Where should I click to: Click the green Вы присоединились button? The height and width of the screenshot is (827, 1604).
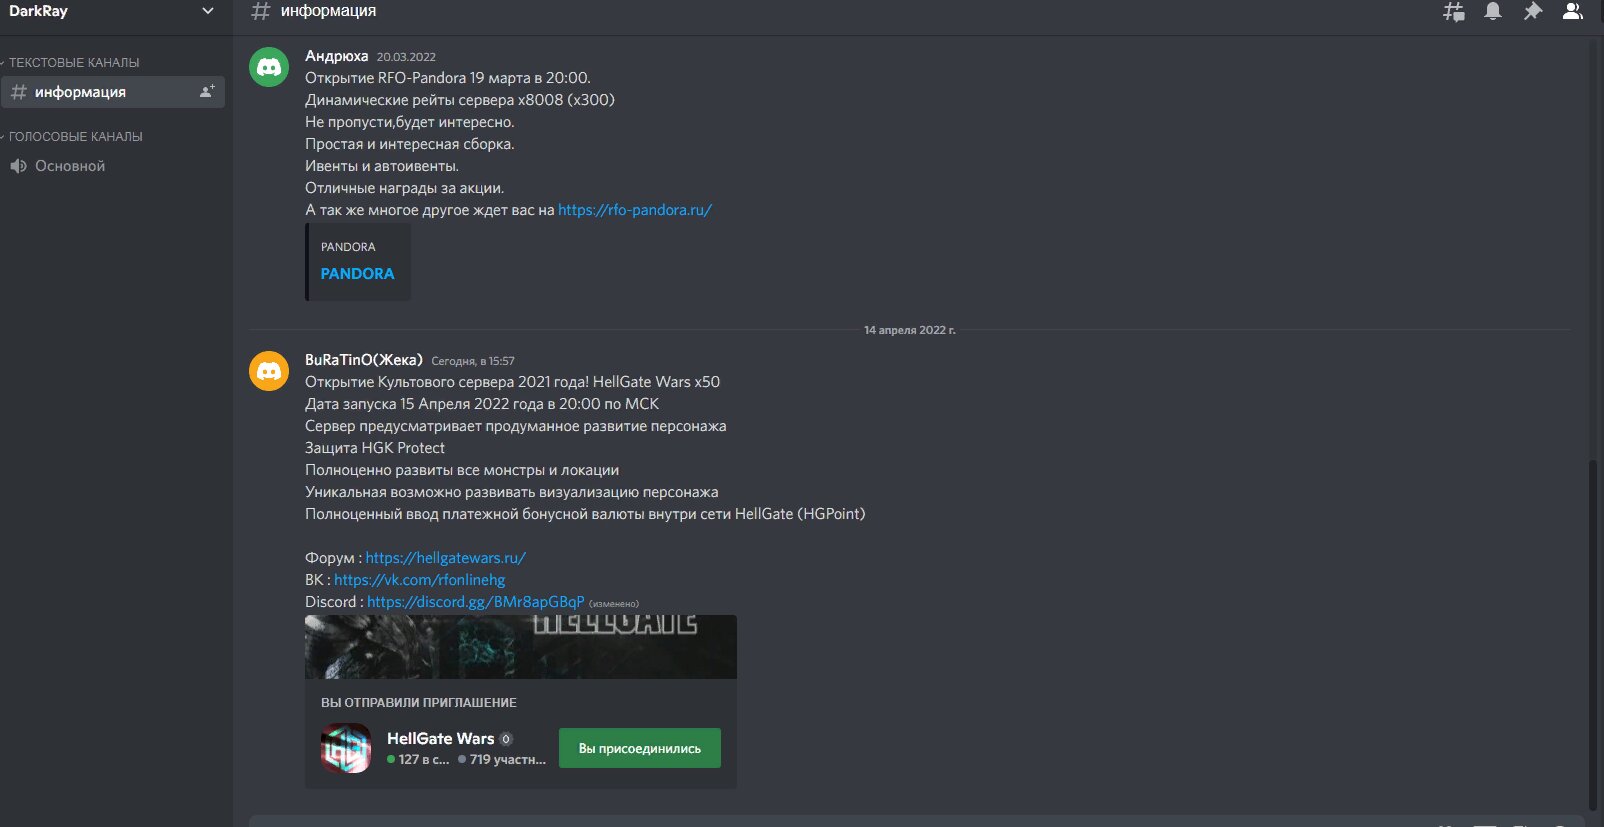pos(640,748)
